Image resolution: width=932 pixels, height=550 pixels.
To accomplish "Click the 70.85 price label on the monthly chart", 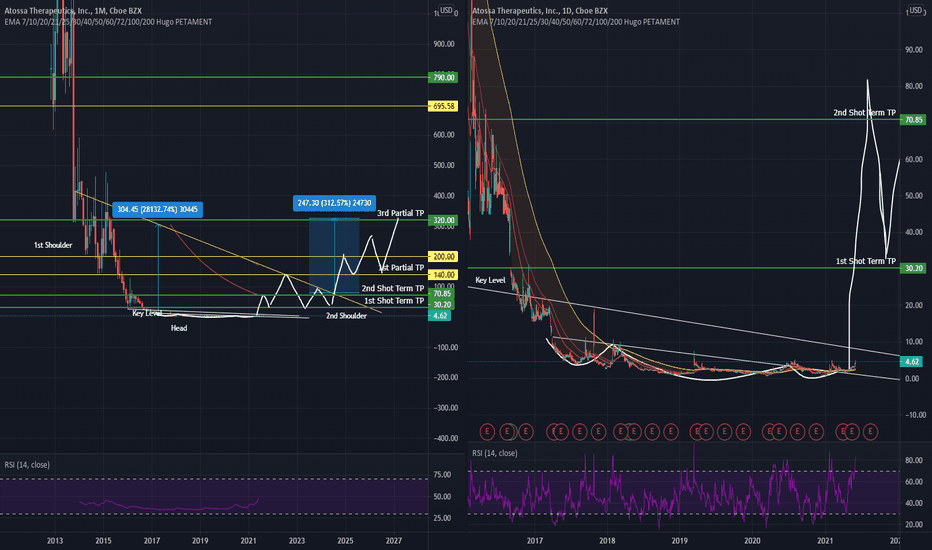I will [442, 294].
